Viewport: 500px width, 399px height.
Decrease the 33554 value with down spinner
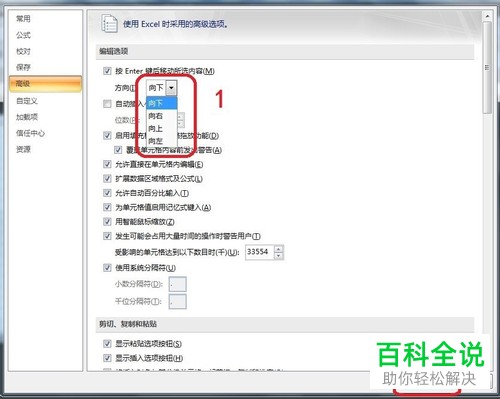[x=279, y=256]
